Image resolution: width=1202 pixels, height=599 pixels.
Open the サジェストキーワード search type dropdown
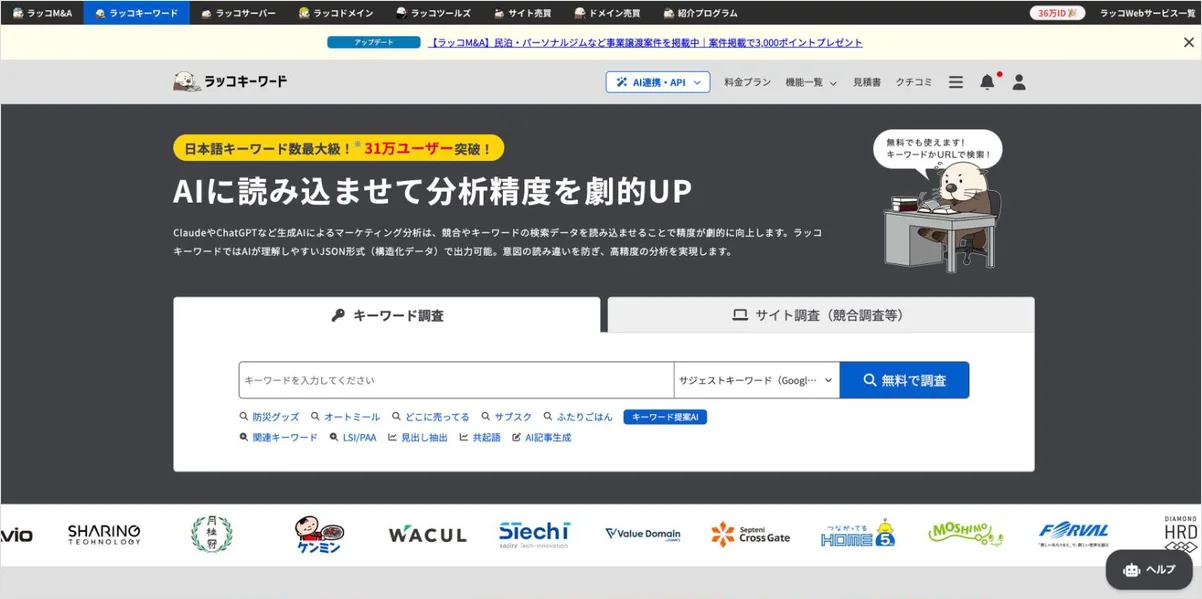(757, 380)
